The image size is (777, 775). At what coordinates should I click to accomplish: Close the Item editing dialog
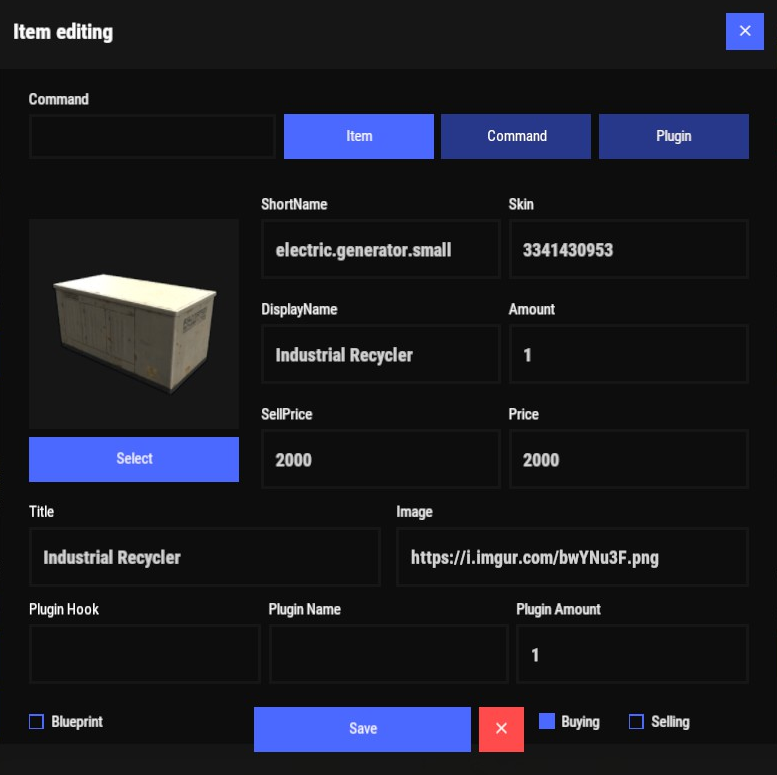[x=744, y=31]
